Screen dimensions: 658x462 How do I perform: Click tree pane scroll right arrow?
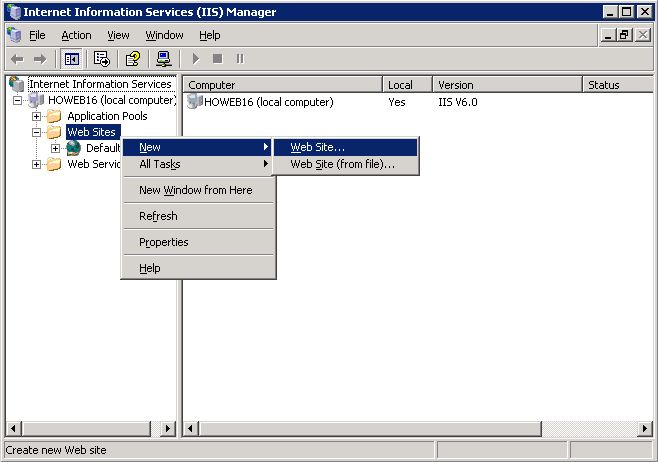(168, 428)
